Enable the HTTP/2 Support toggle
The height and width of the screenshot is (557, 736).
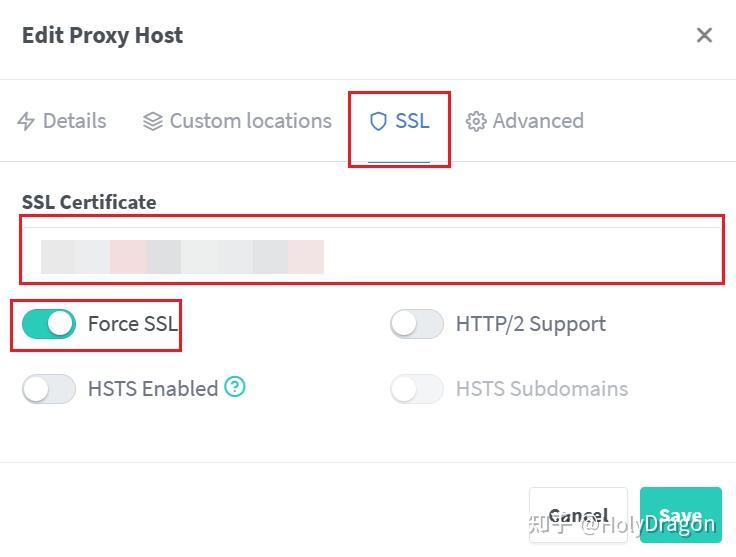coord(416,324)
